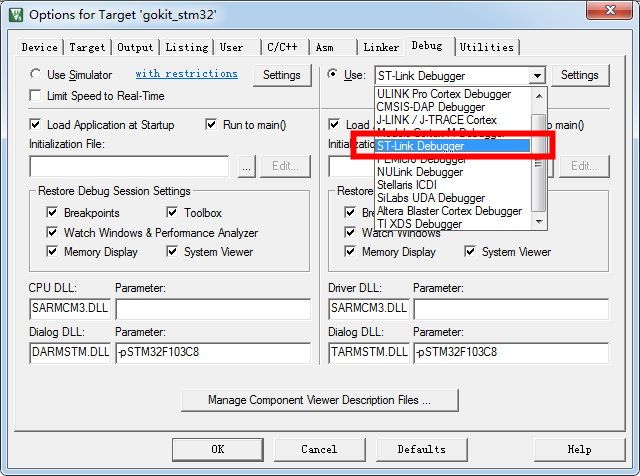Enable Limit Speed to Real-Time checkbox
Screen dimensions: 640x476
pyautogui.click(x=37, y=96)
